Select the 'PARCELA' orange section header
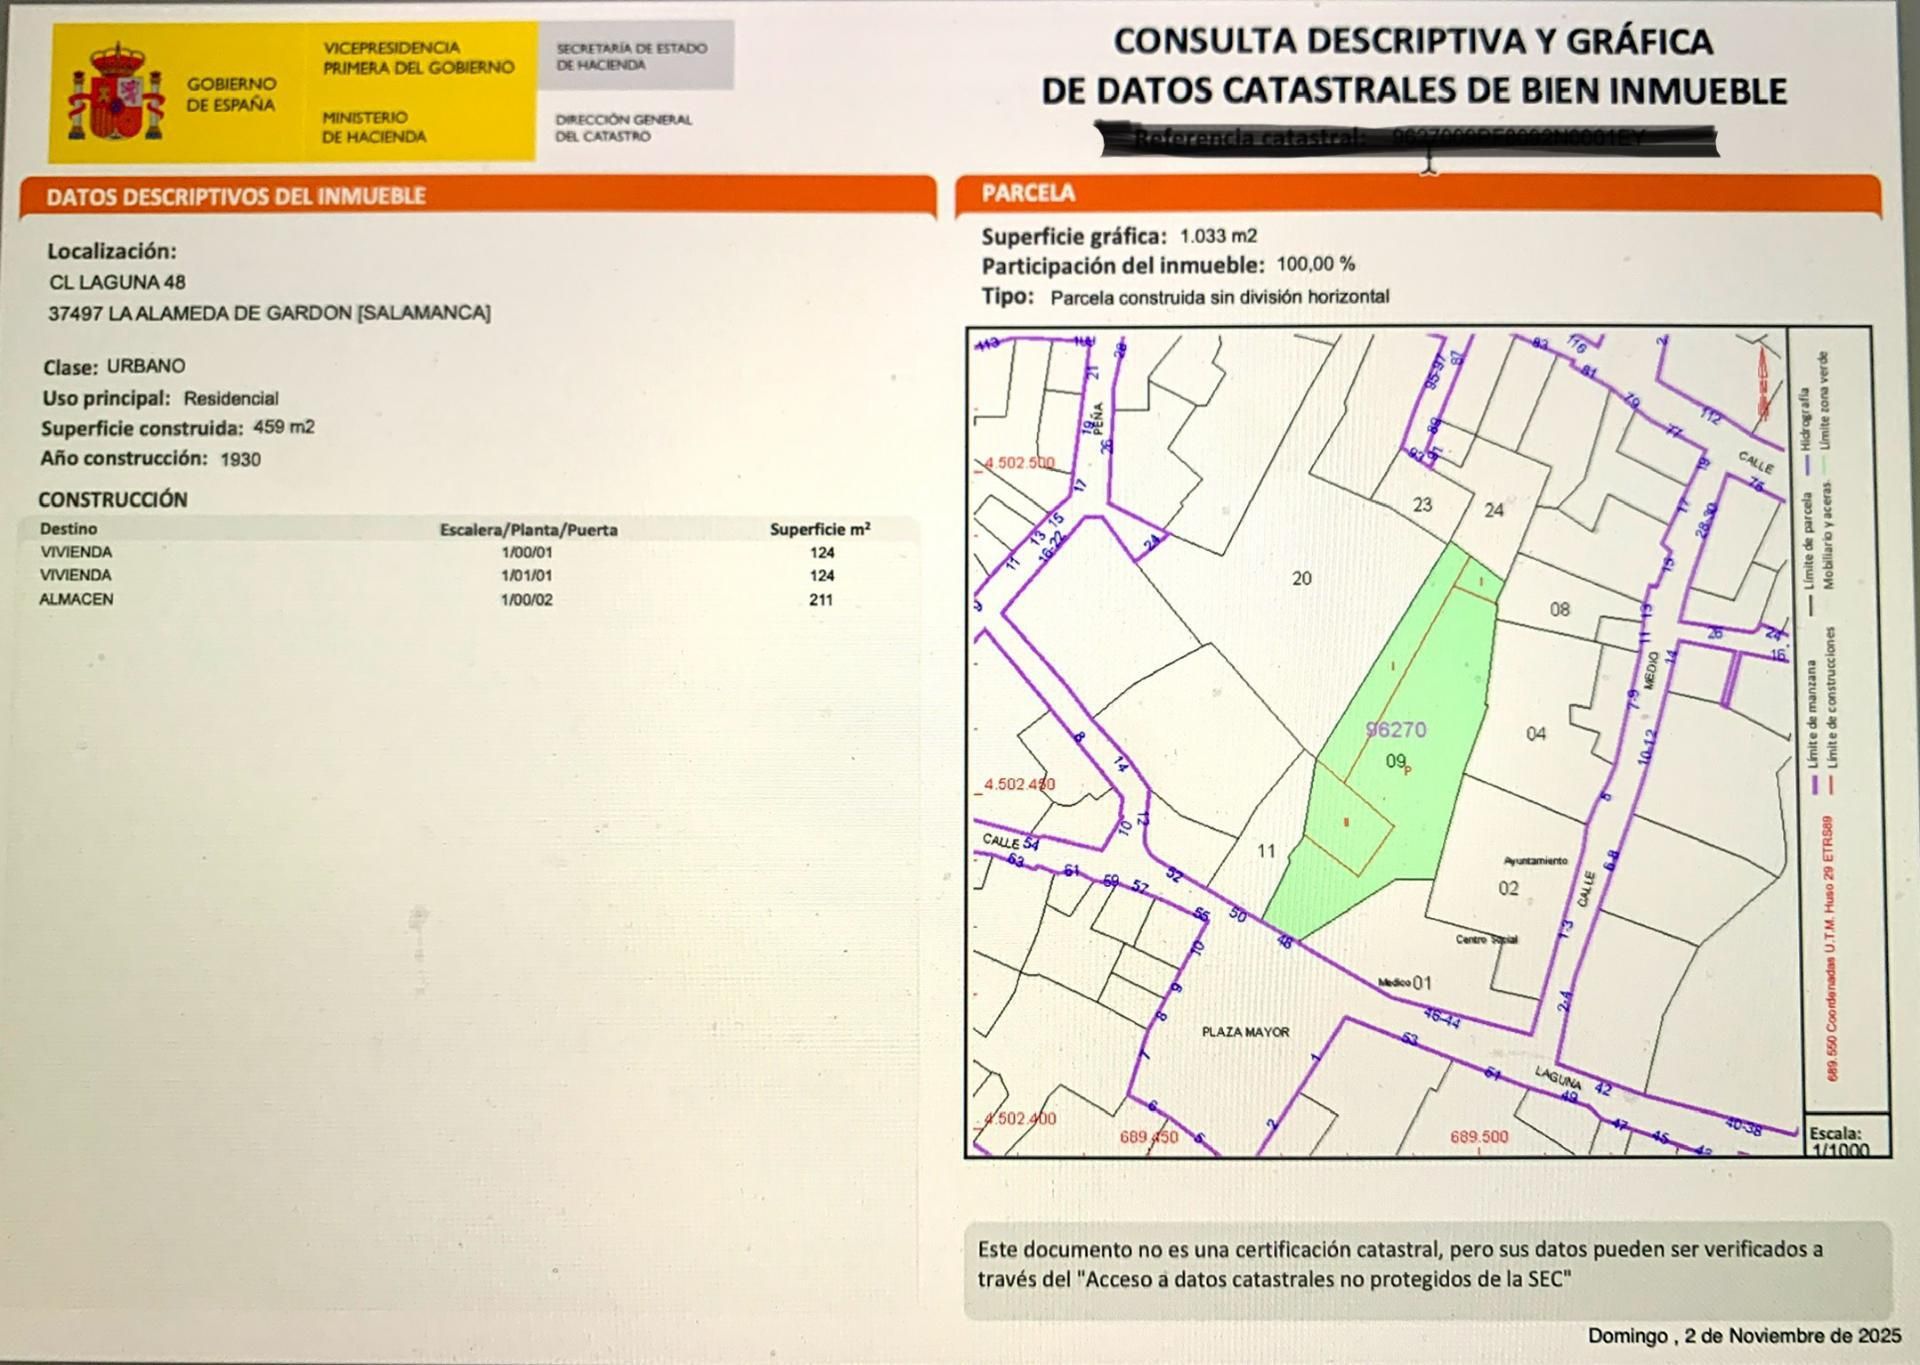Screen dimensions: 1920x1365 click(x=1028, y=194)
